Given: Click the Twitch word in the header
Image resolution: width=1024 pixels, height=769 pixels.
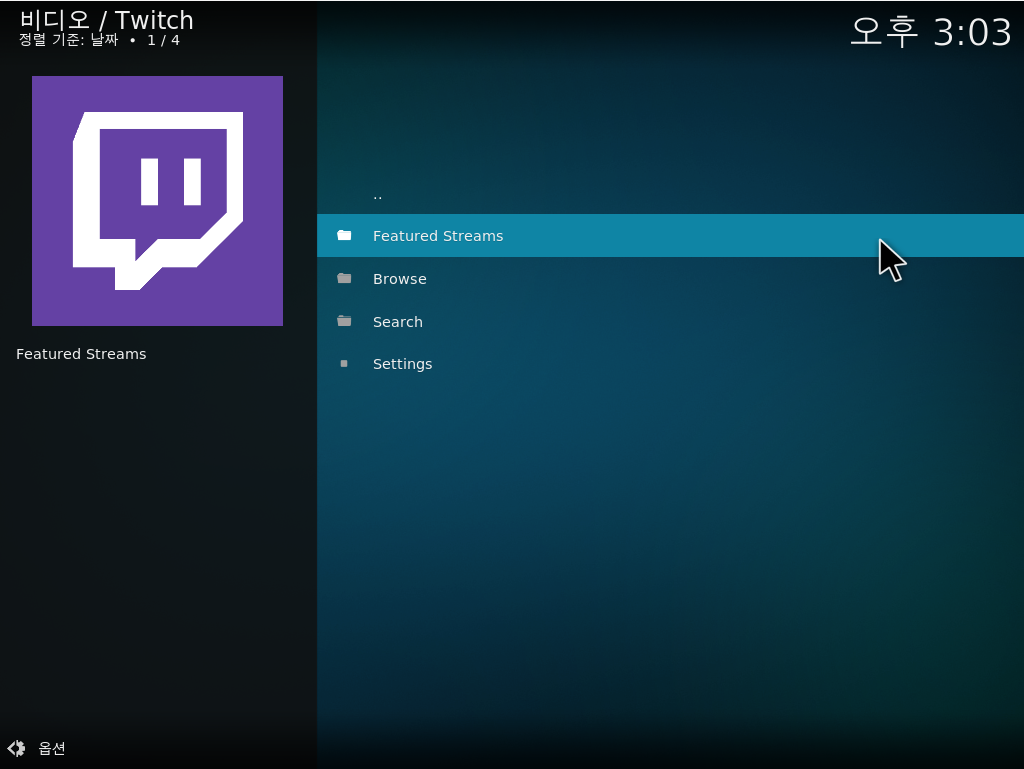Looking at the screenshot, I should (x=154, y=19).
